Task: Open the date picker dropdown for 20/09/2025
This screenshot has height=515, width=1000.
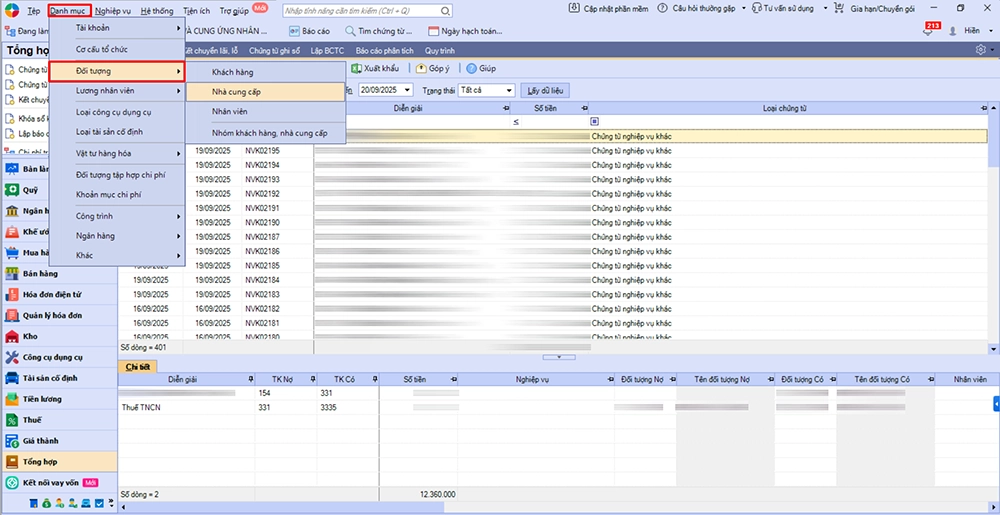Action: tap(406, 90)
